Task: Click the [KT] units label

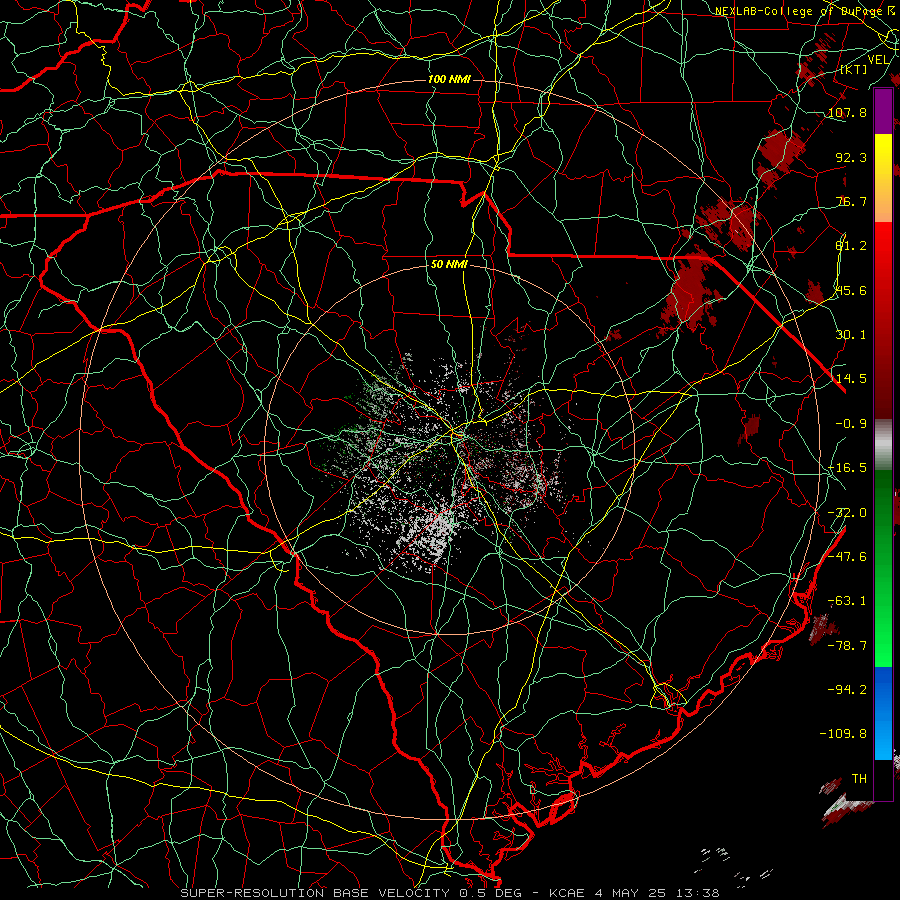Action: [854, 69]
